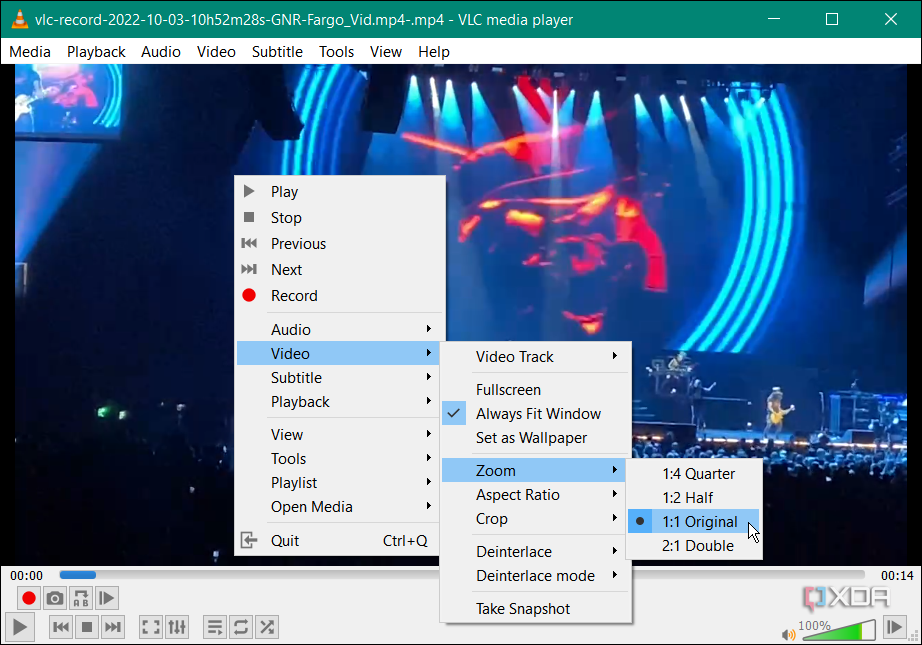
Task: Select 1:2 Half zoom
Action: tap(694, 497)
